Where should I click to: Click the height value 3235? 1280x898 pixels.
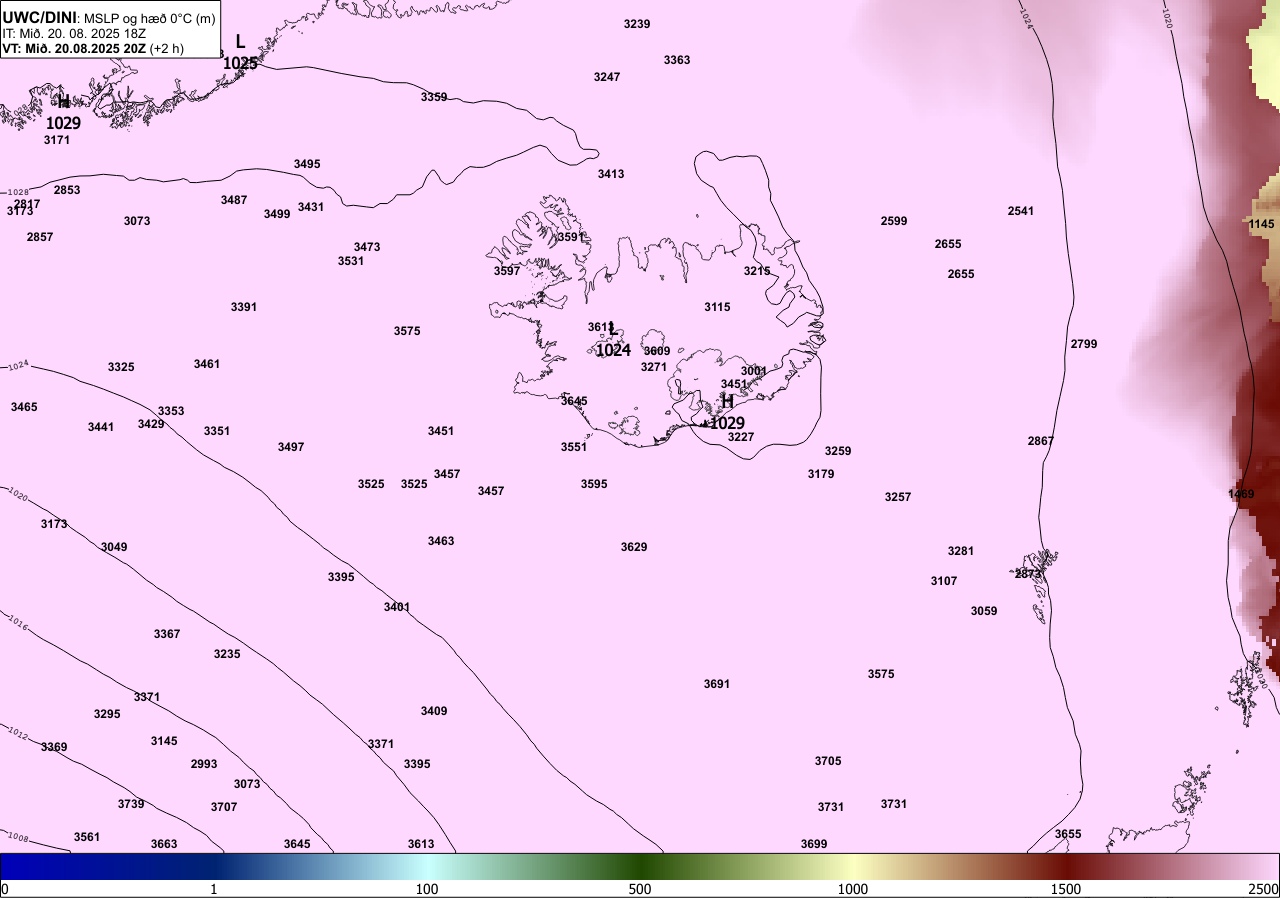[227, 654]
